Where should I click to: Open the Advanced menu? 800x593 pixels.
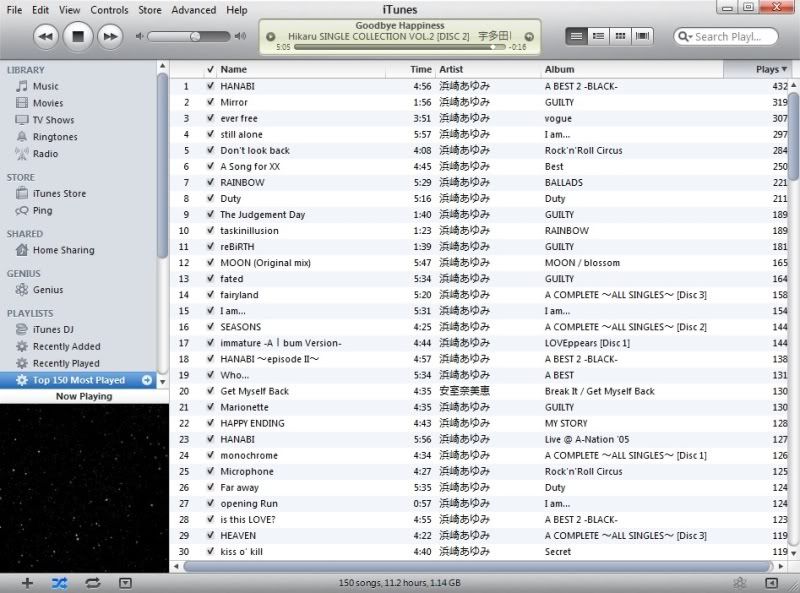[x=193, y=10]
